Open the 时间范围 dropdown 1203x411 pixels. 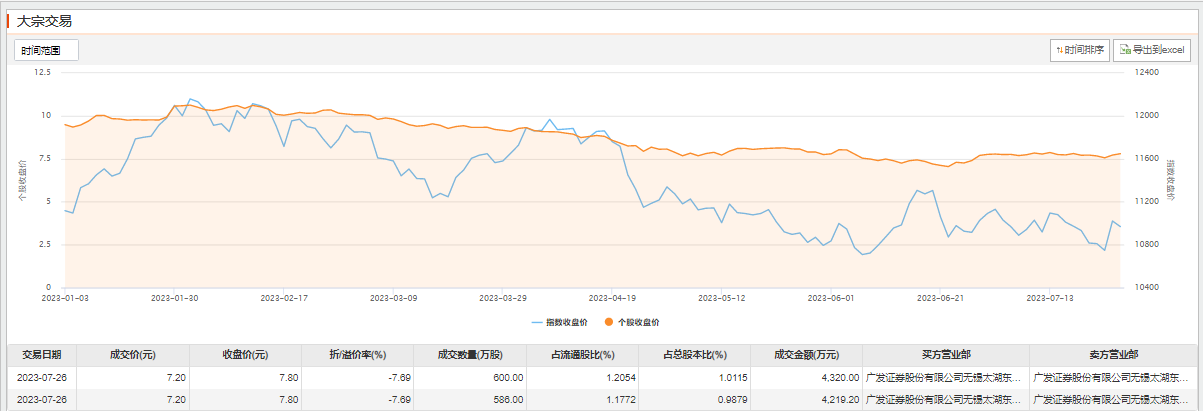pyautogui.click(x=45, y=50)
